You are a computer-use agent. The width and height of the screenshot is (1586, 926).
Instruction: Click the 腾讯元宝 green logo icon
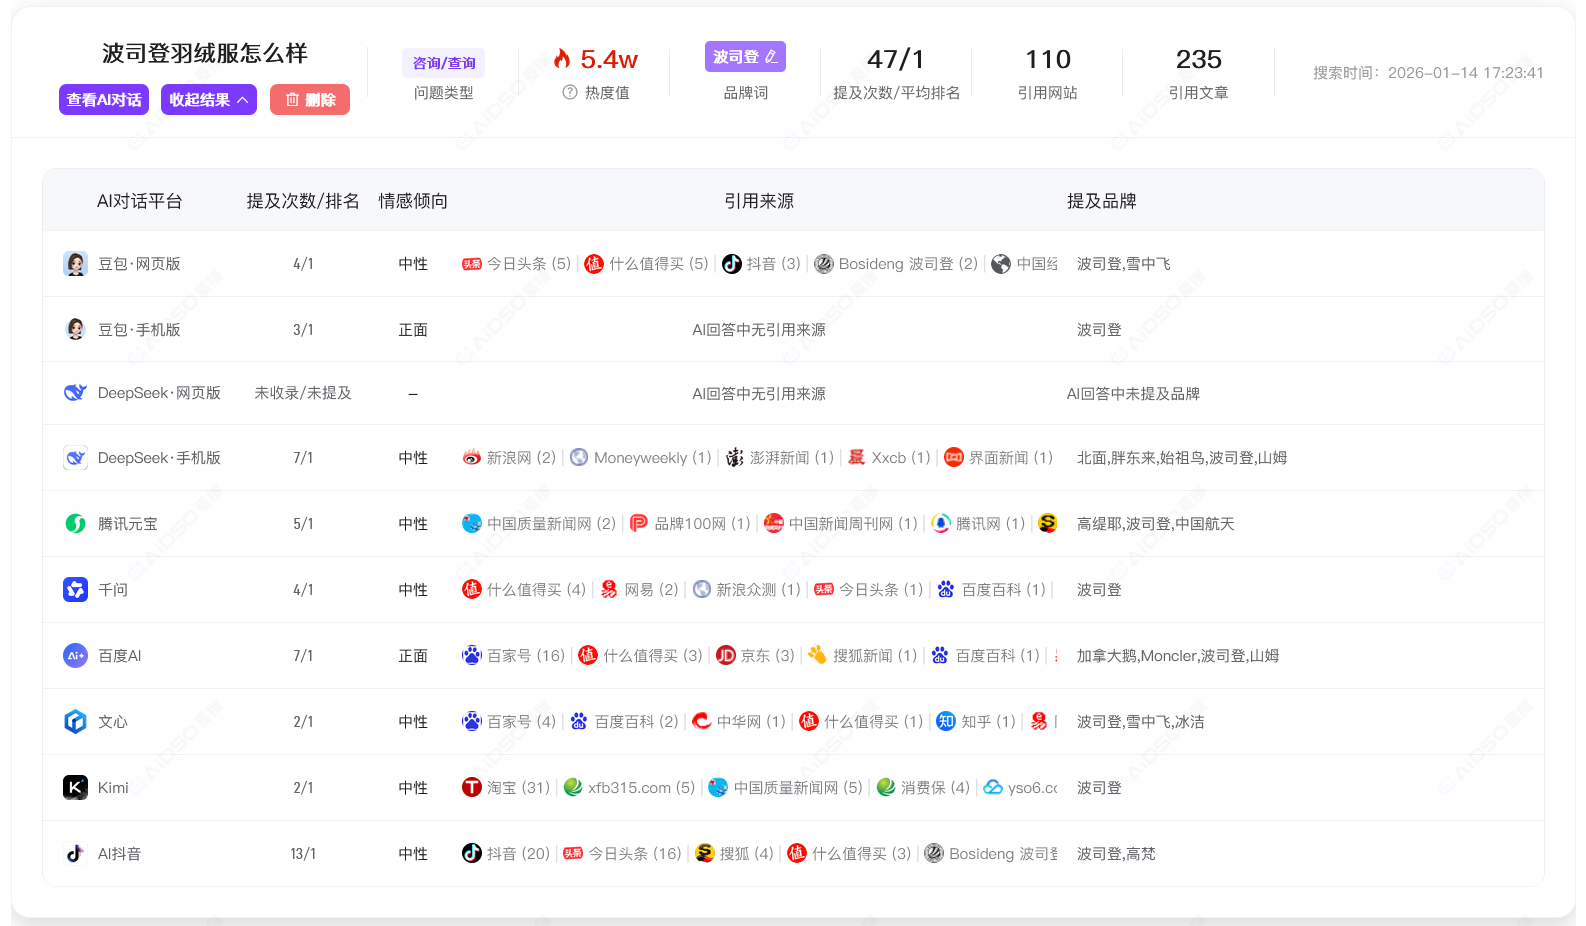(75, 524)
